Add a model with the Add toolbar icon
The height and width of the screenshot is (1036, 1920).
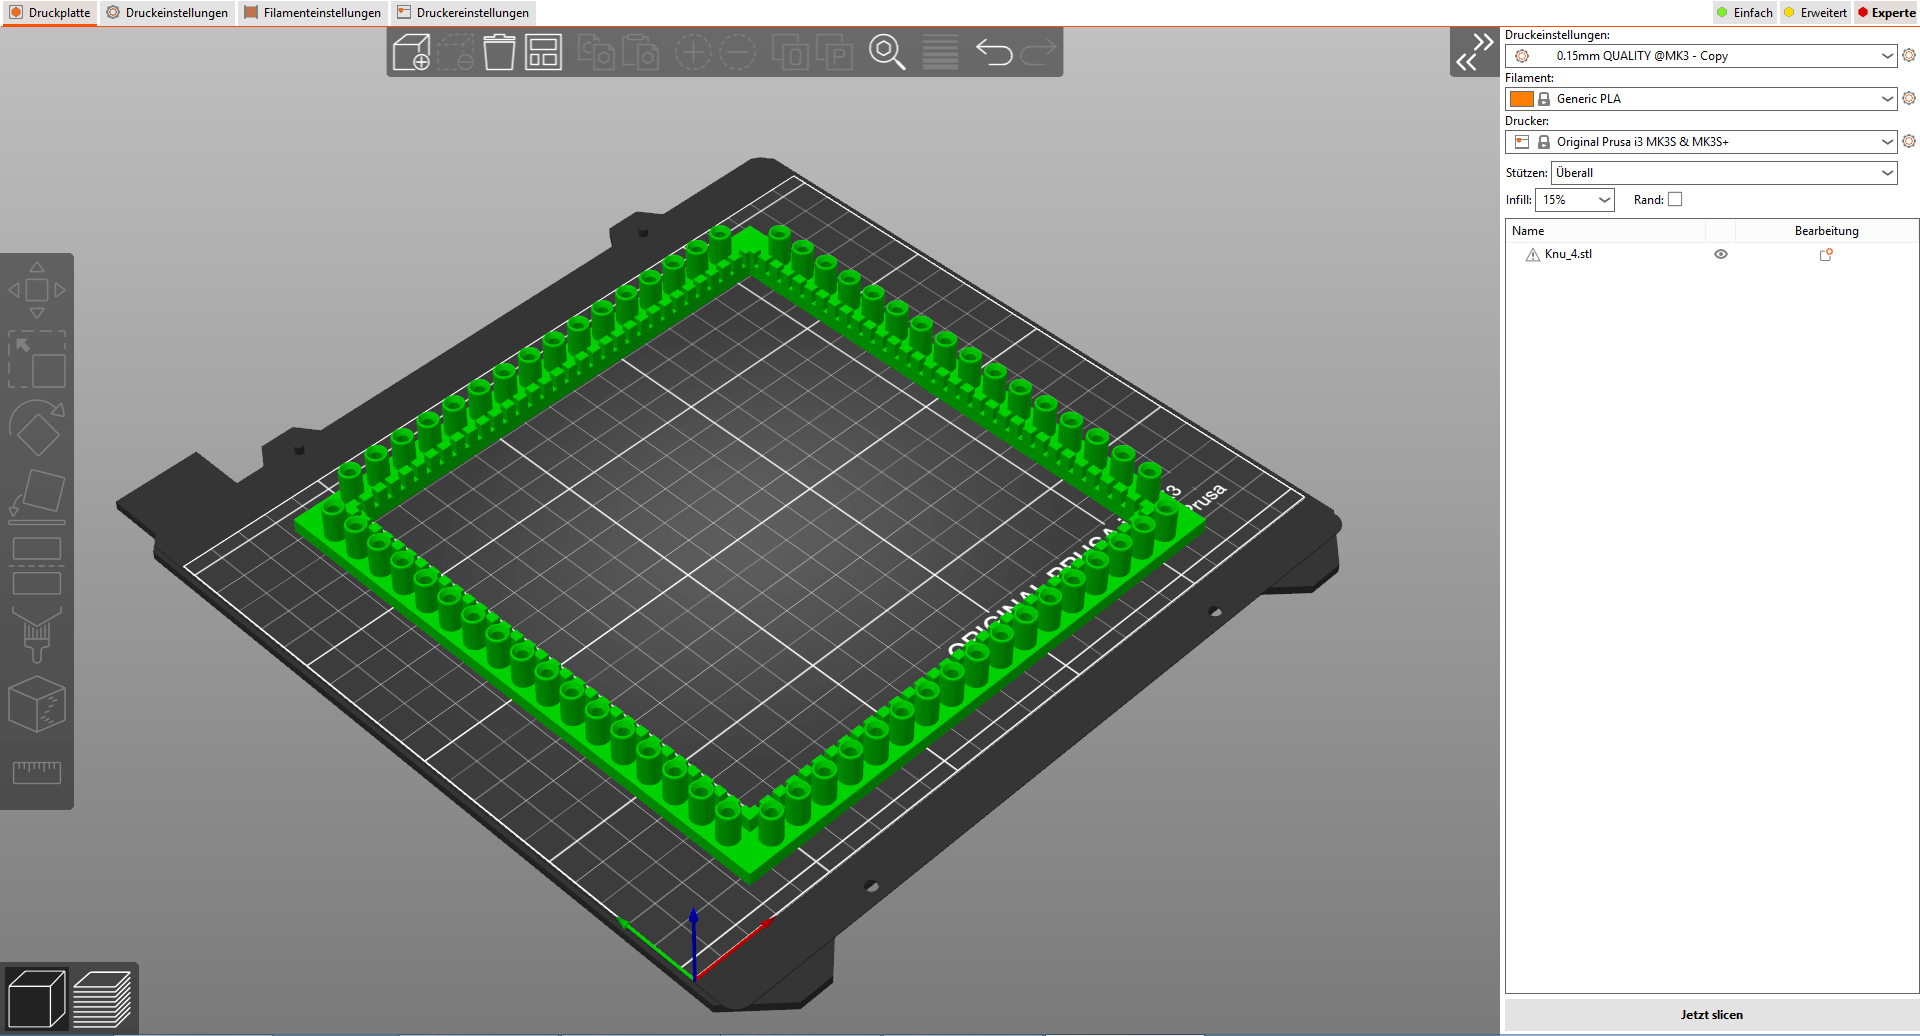tap(411, 52)
